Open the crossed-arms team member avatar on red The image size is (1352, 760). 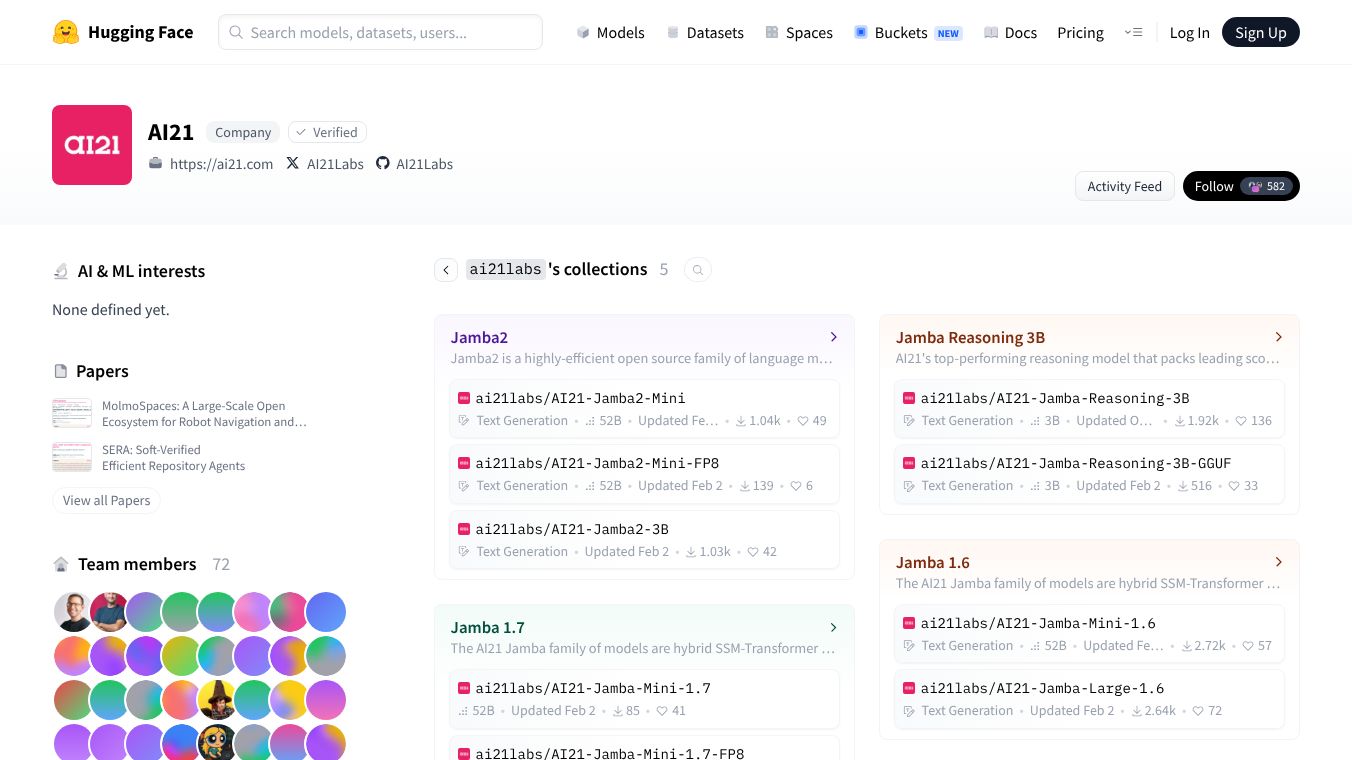(x=109, y=612)
